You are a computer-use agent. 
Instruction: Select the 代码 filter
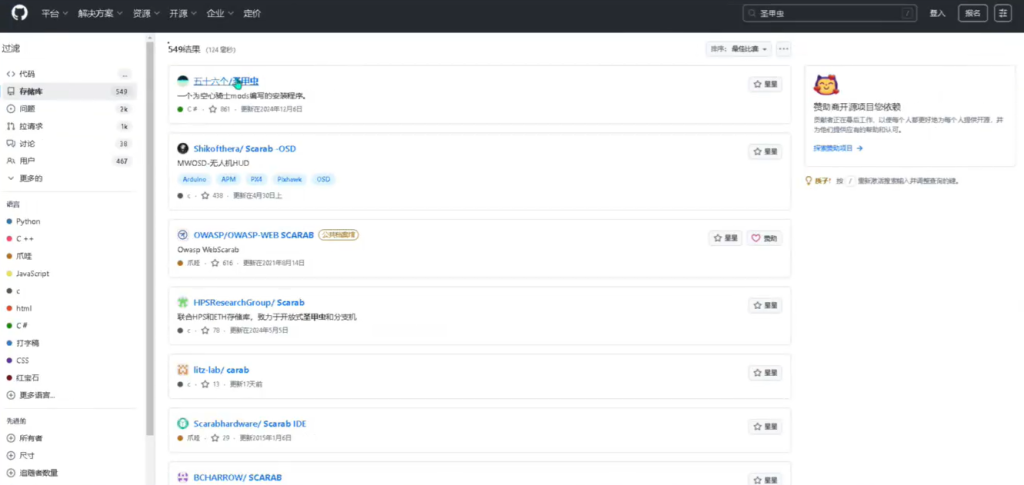69,74
